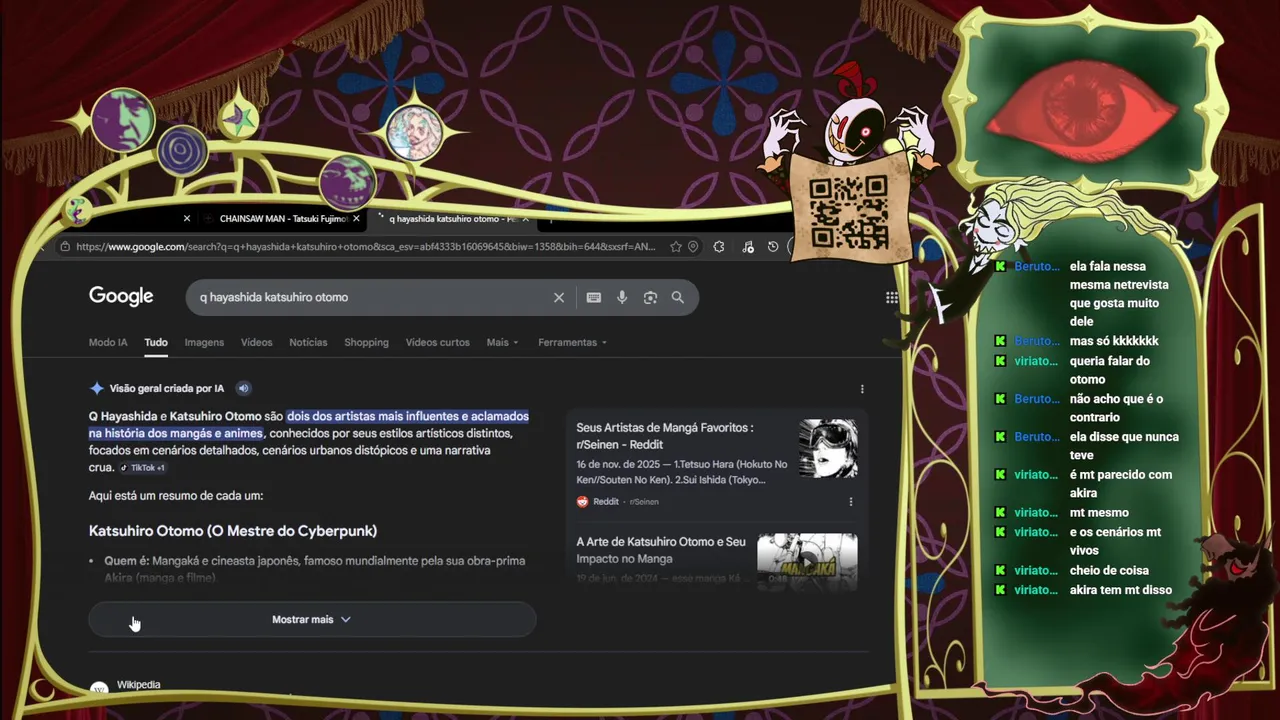Image resolution: width=1280 pixels, height=720 pixels.
Task: Expand AI overview with Mostrar mais
Action: coord(312,619)
